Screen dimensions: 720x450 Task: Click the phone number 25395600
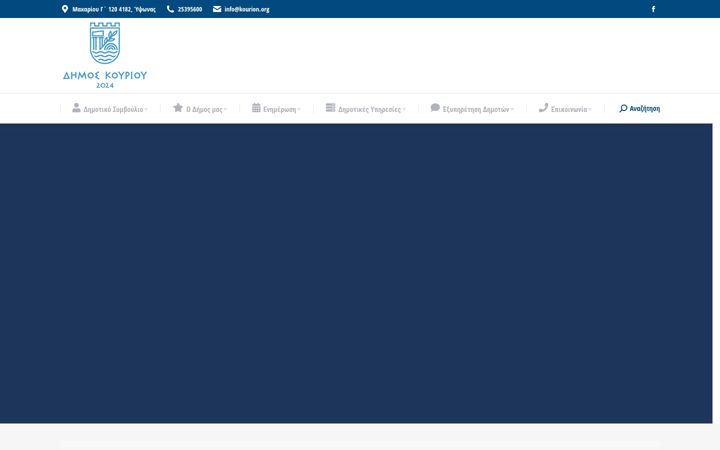point(190,9)
